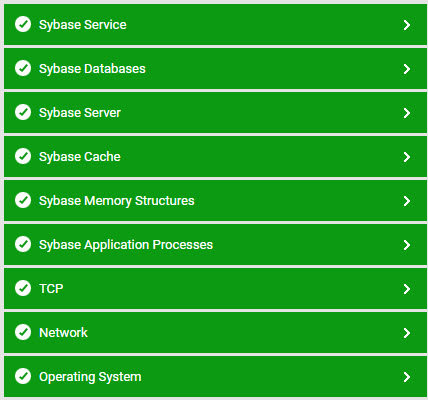428x400 pixels.
Task: Click the TCP layer status checkmark icon
Action: point(23,288)
